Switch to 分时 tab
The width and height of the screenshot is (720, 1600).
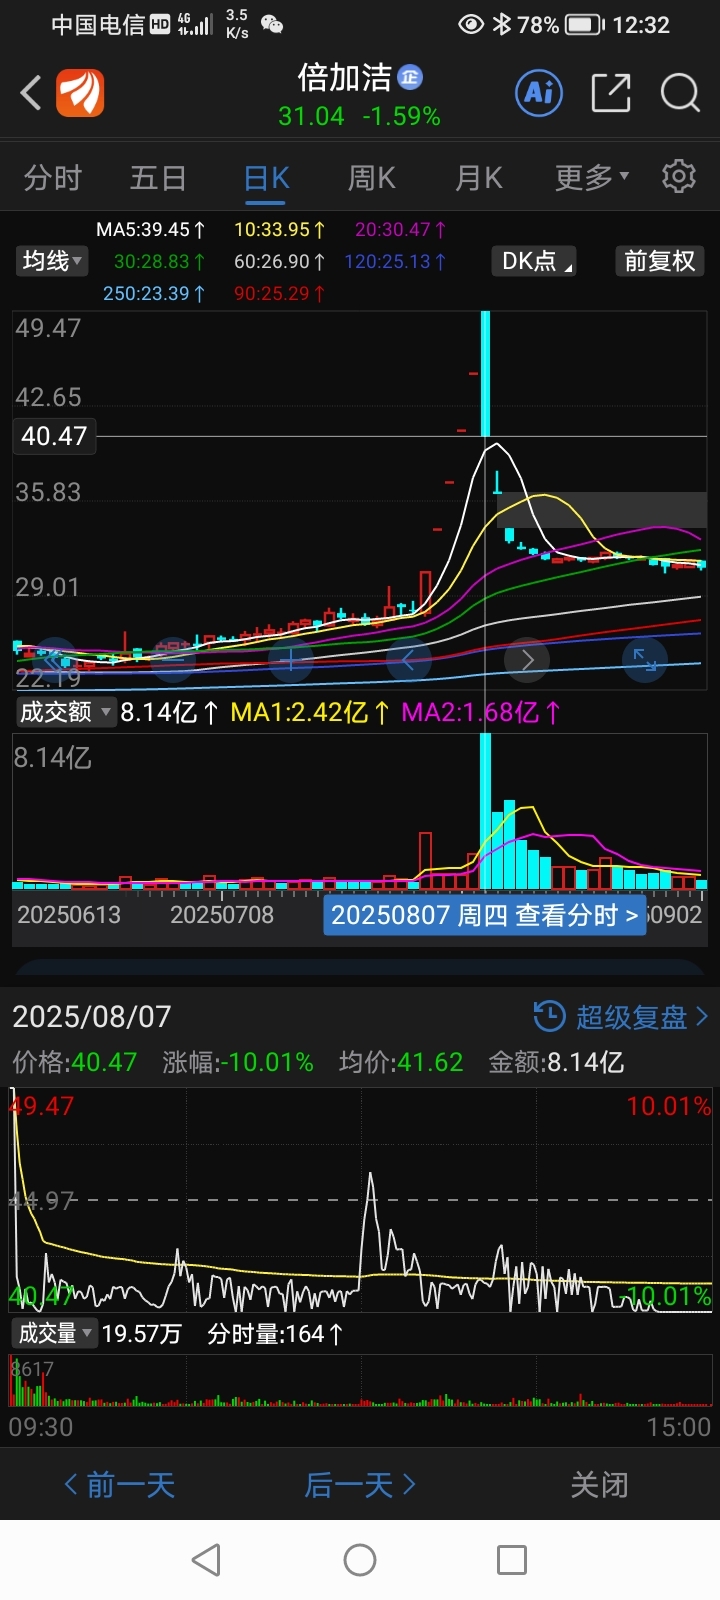pos(53,178)
